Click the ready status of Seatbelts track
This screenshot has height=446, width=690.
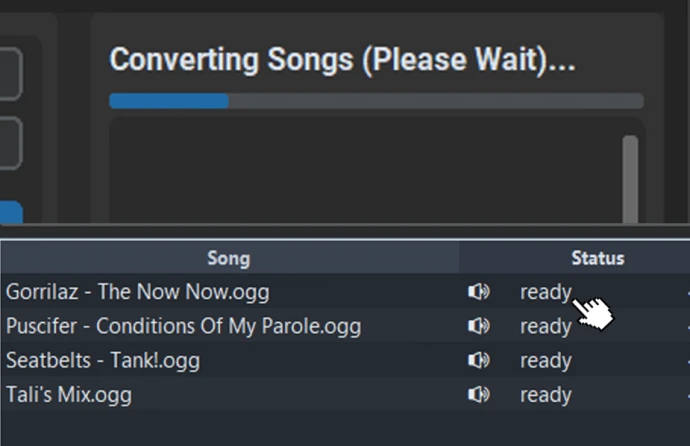(x=545, y=360)
